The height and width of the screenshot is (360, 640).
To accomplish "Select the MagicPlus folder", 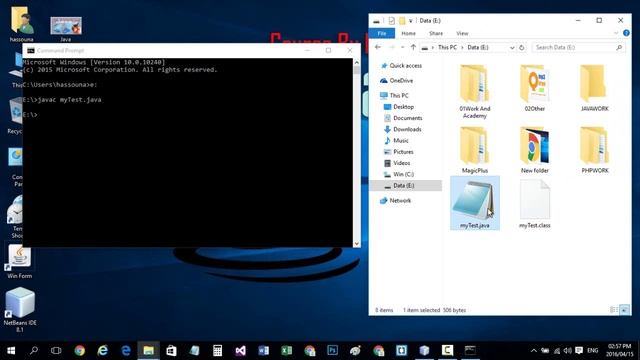I will click(x=475, y=150).
